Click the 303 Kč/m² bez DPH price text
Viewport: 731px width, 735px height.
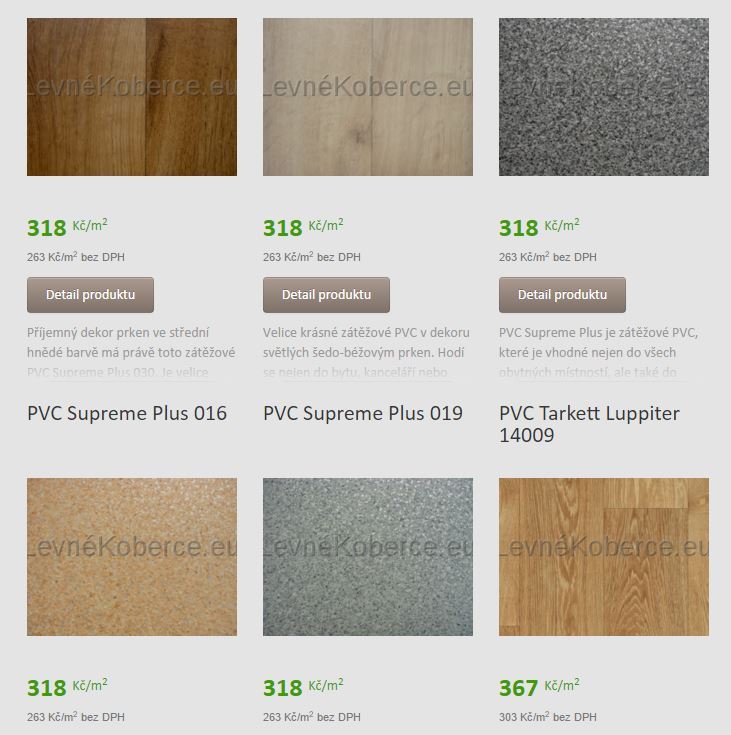[548, 717]
